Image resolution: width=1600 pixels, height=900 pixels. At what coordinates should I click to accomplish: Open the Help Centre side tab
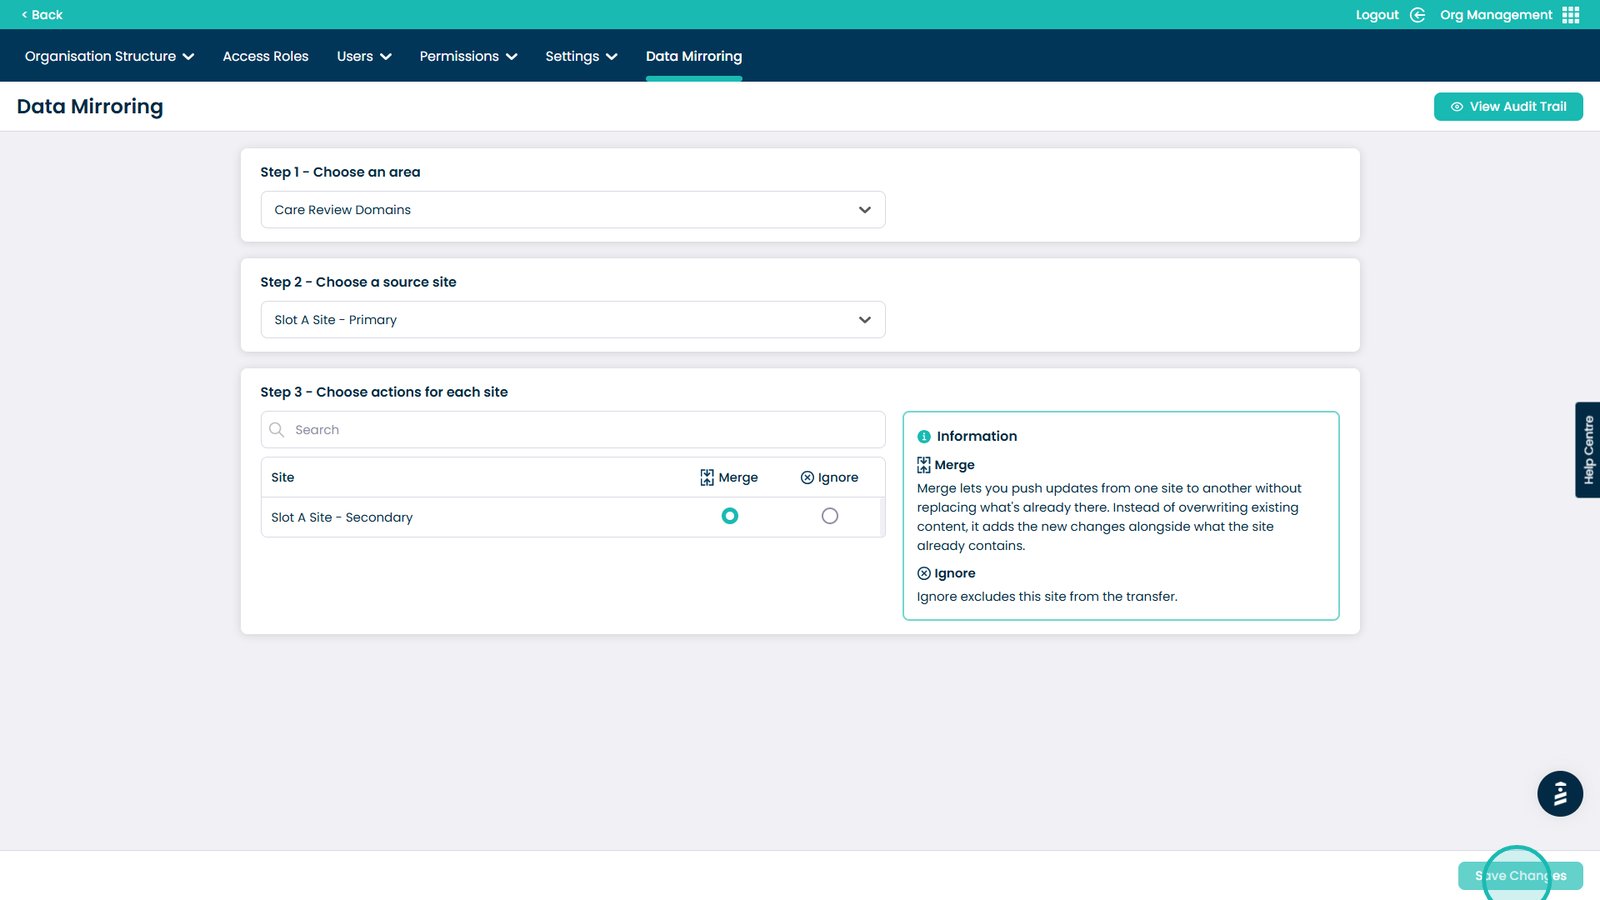(1587, 450)
